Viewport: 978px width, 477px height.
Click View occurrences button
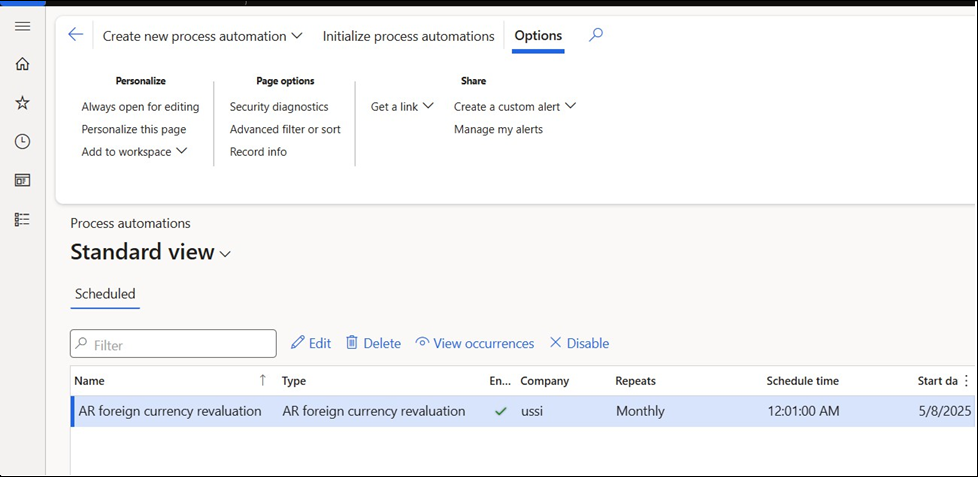click(474, 343)
